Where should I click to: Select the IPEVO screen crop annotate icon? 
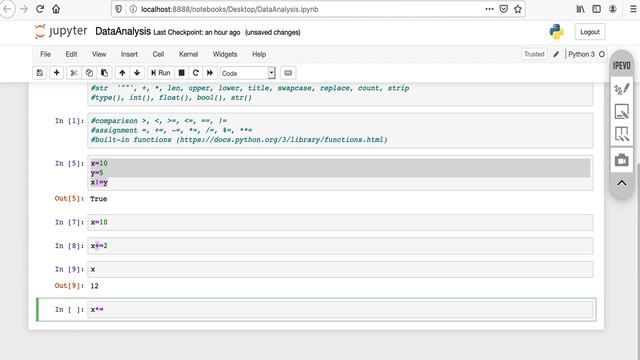(x=621, y=134)
